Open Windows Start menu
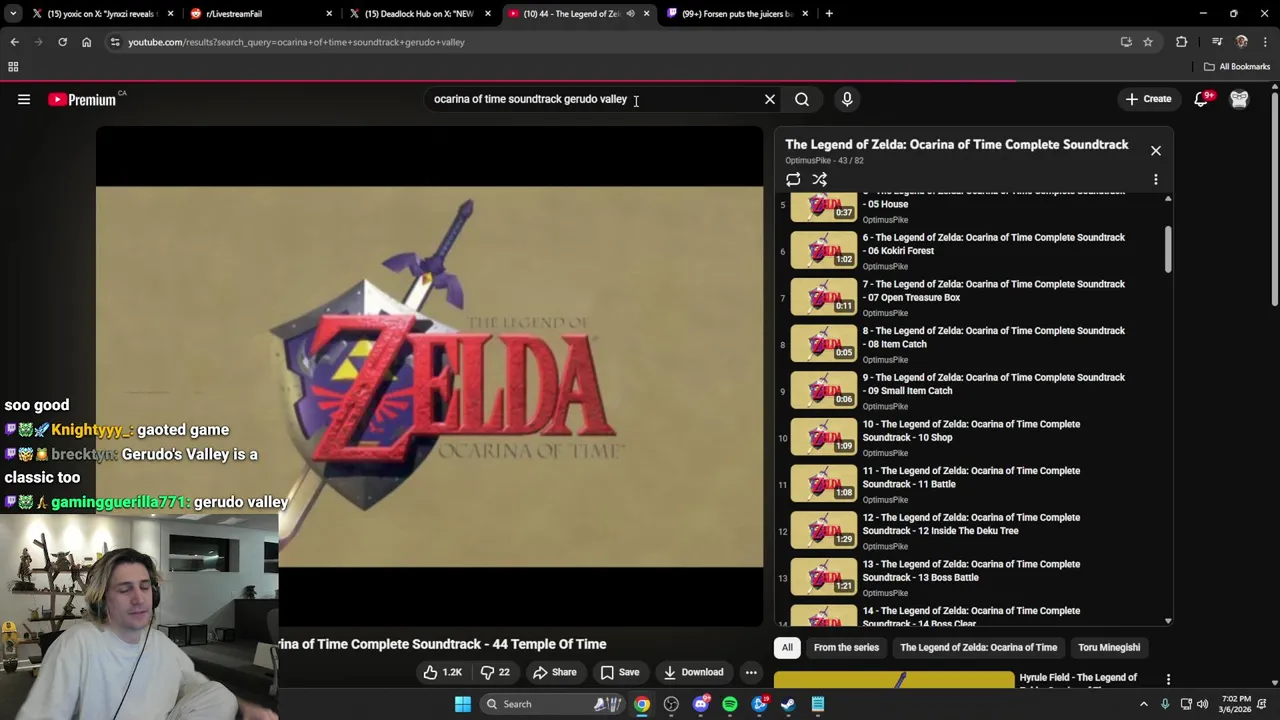This screenshot has width=1280, height=720. coord(463,704)
